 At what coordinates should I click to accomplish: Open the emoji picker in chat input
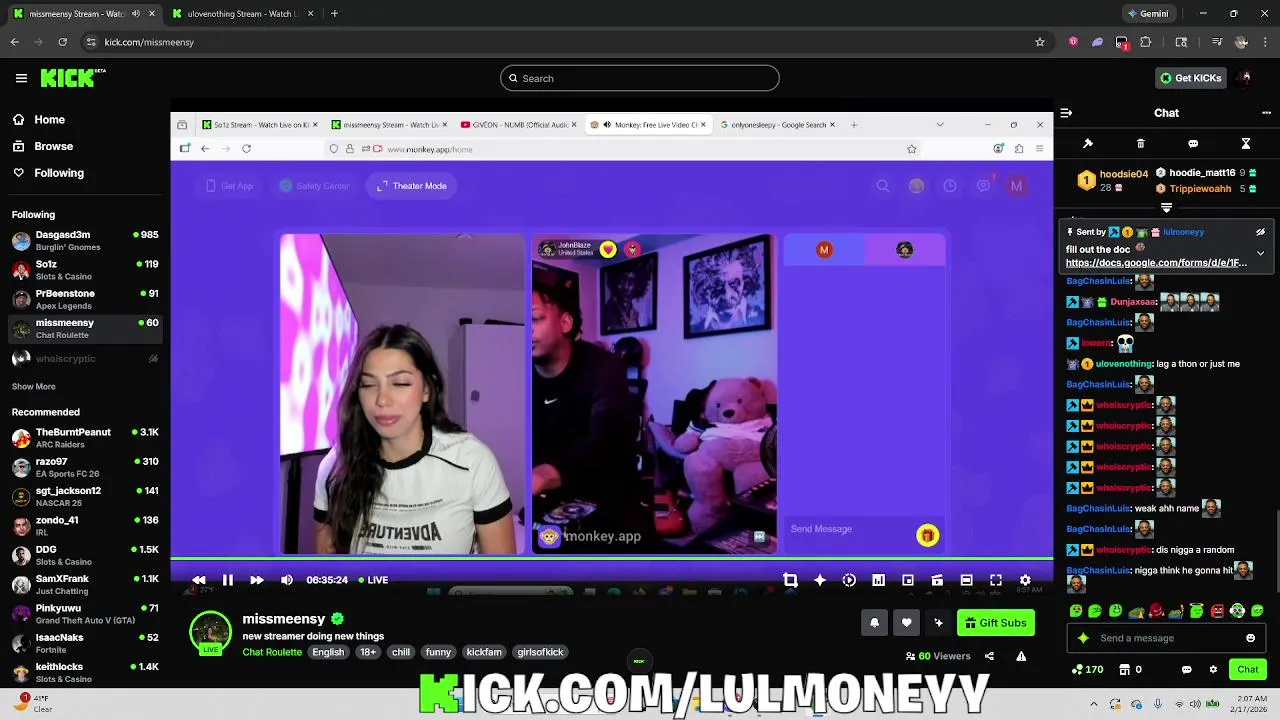click(1250, 638)
